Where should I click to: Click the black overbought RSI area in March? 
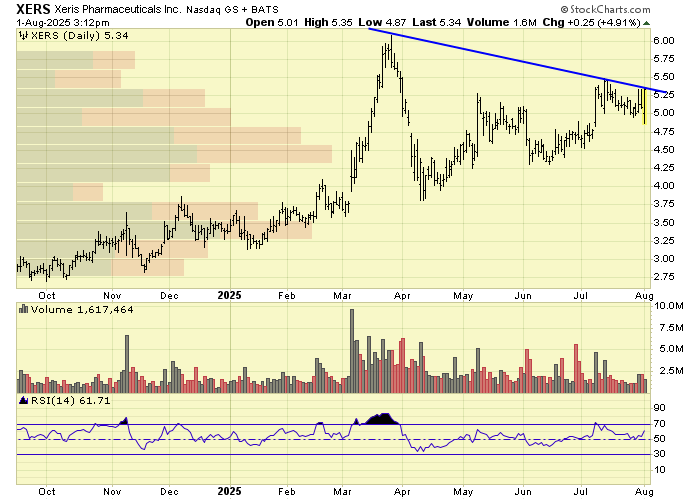pos(382,419)
